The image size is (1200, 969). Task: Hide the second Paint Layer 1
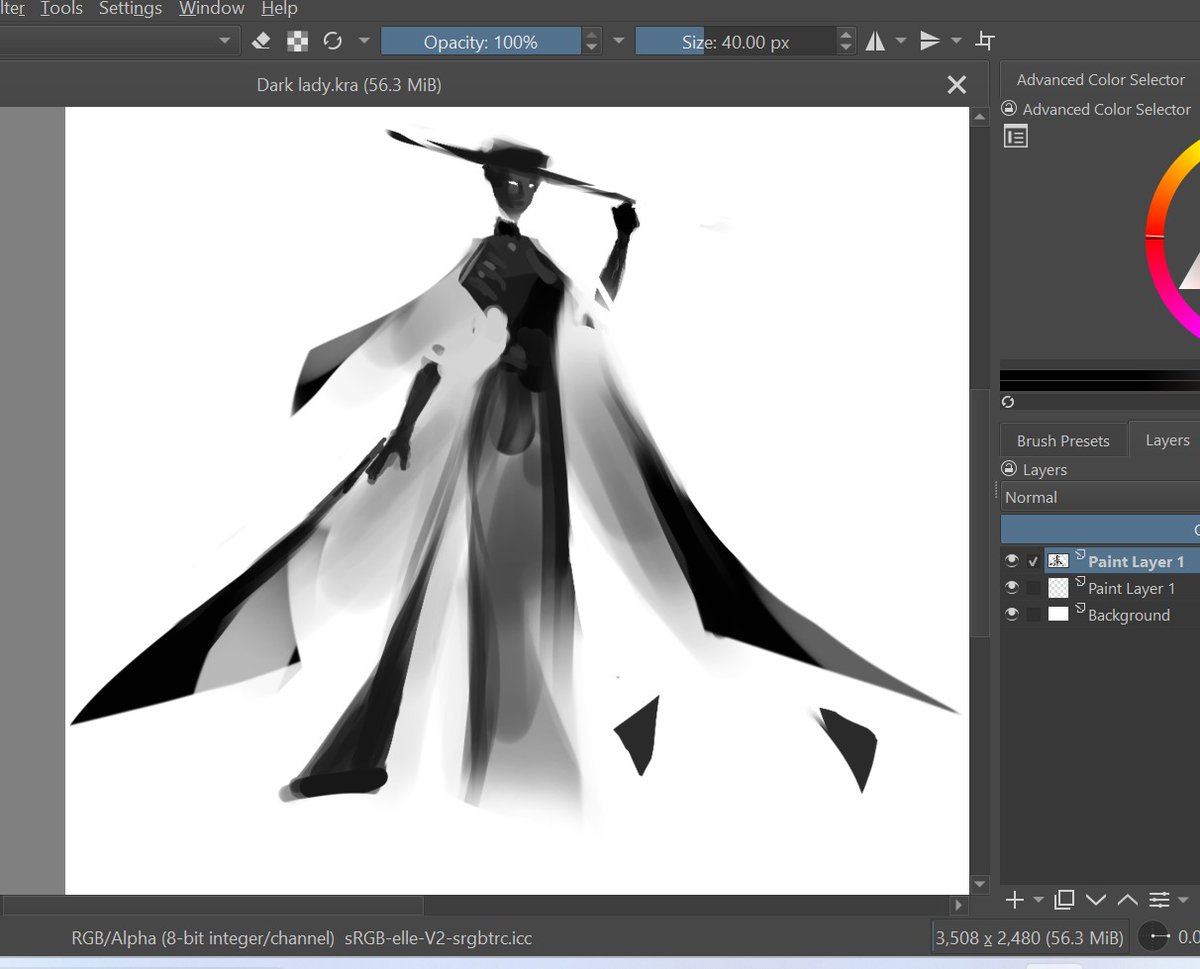click(x=1012, y=587)
